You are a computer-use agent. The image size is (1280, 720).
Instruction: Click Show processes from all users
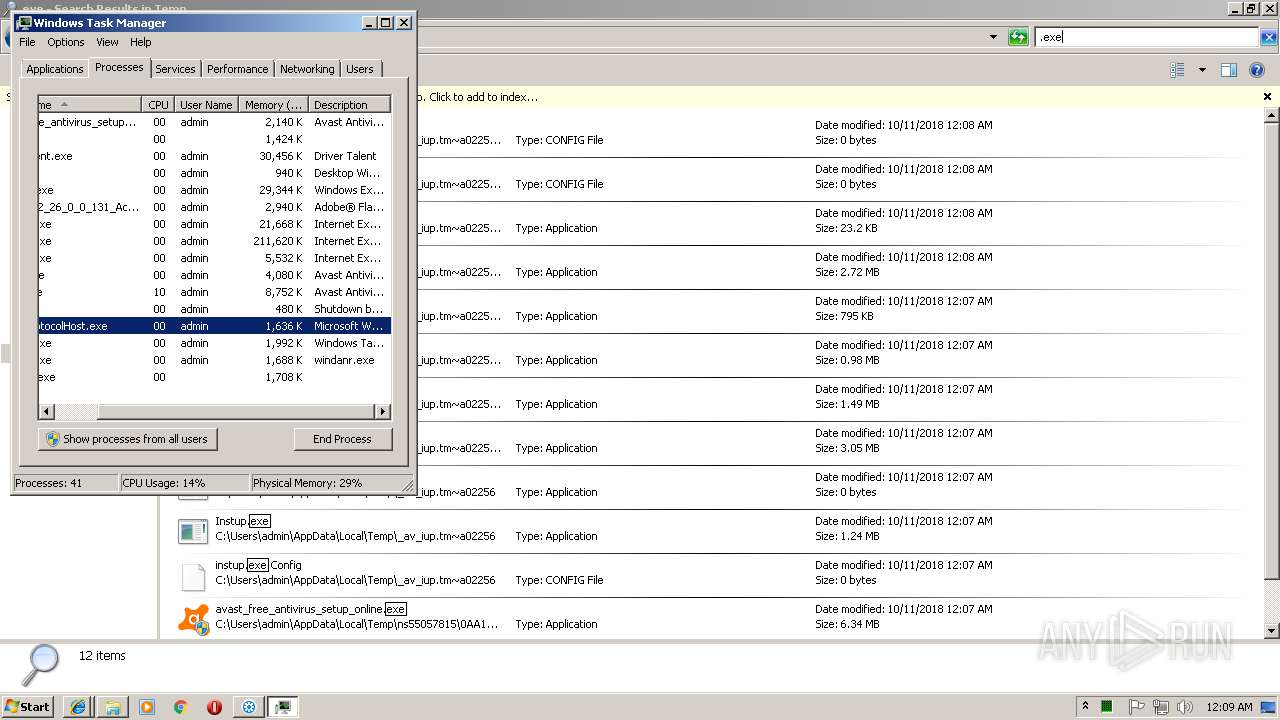128,439
